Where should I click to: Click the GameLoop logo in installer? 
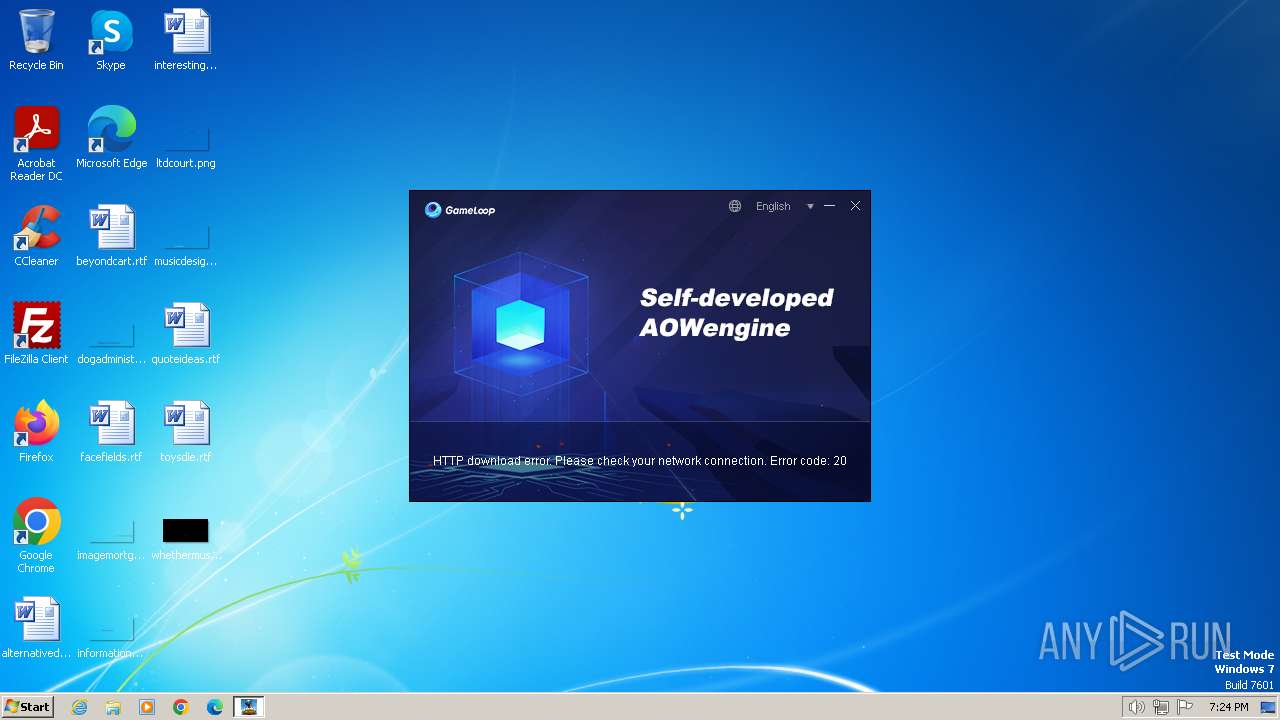460,209
